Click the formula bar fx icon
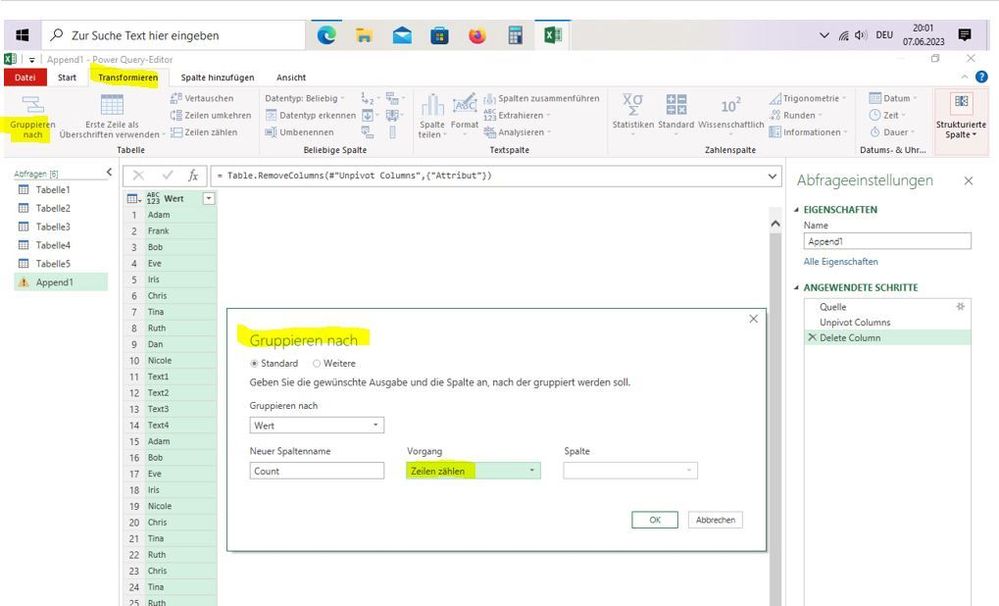The image size is (999, 606). 192,175
